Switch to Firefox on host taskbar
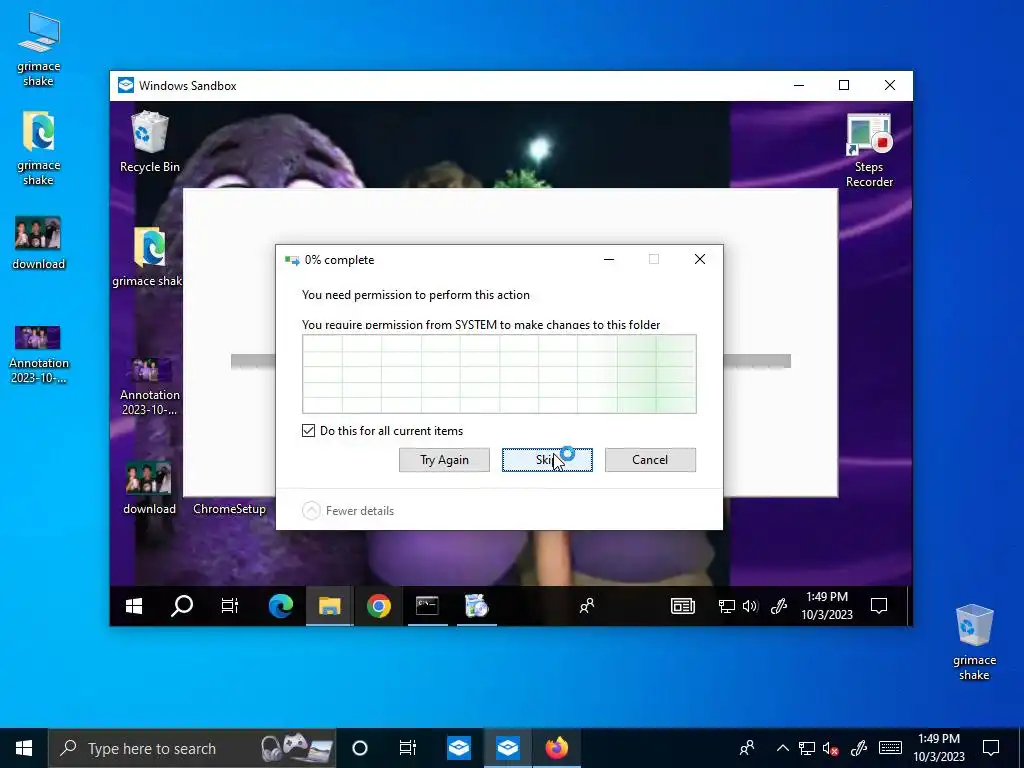 click(556, 748)
